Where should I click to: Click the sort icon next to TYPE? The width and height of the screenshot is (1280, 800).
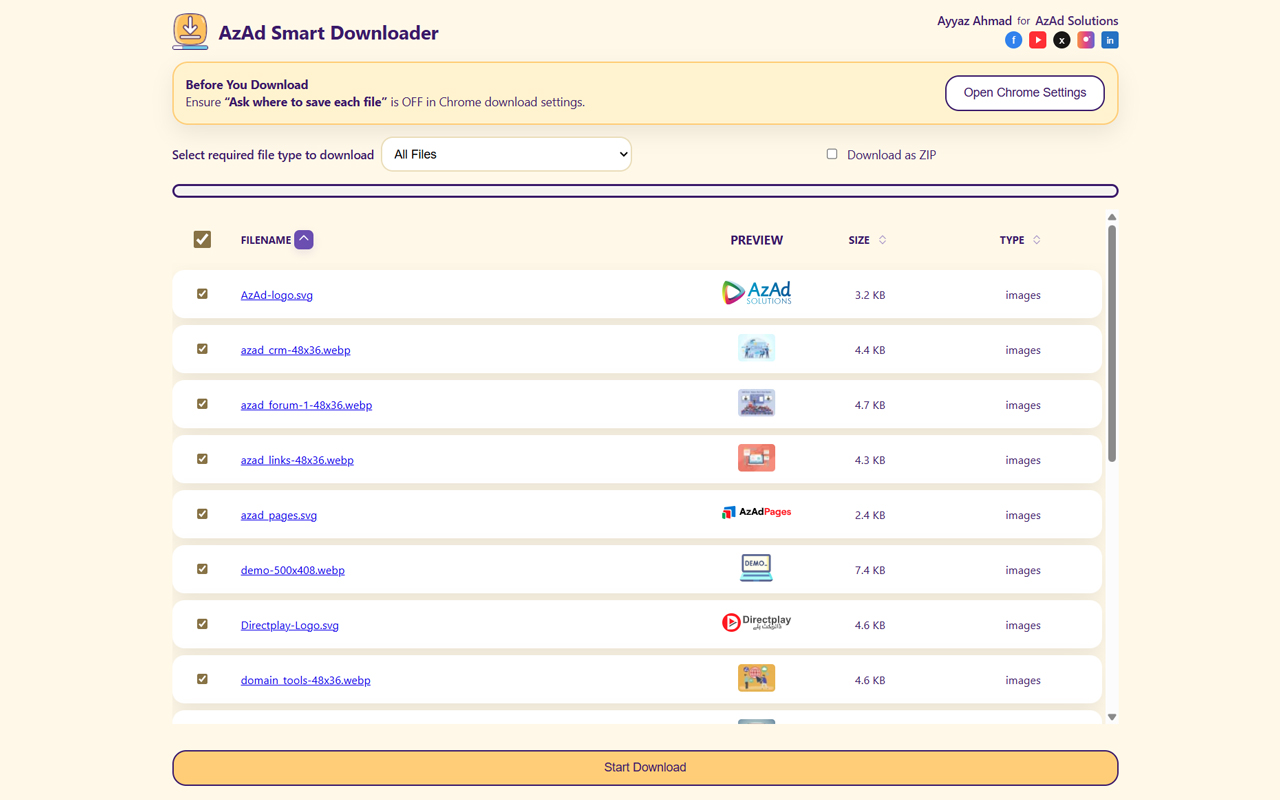1036,240
